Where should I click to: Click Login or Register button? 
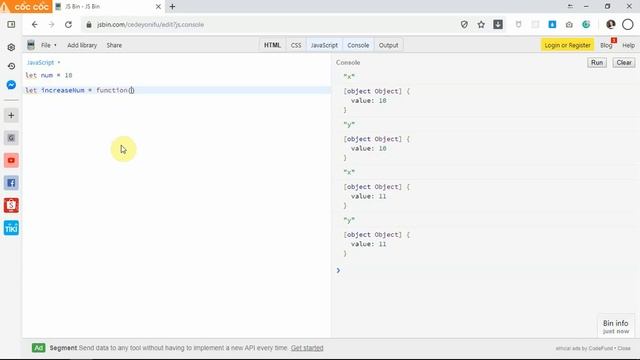tap(567, 45)
